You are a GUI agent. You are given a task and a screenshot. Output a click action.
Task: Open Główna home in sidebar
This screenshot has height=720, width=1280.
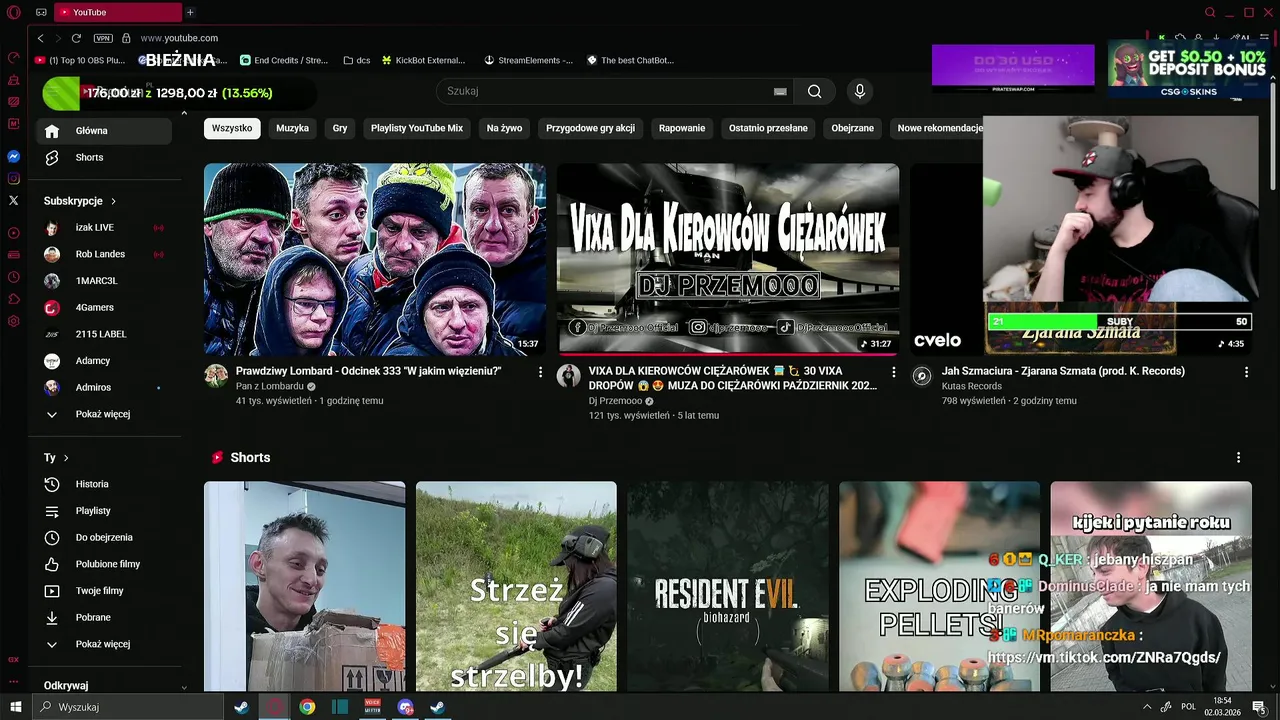click(106, 131)
